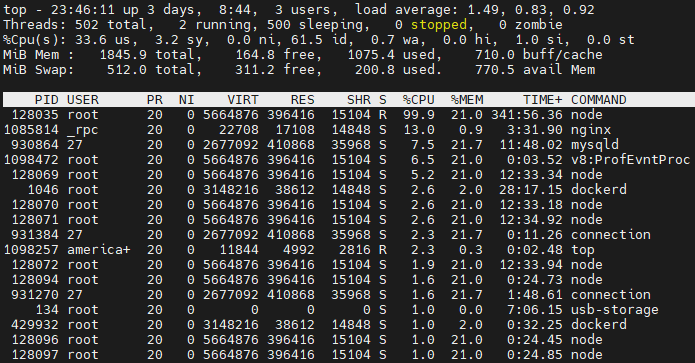
Task: Click the '311.2 free' swap value
Action: point(278,70)
